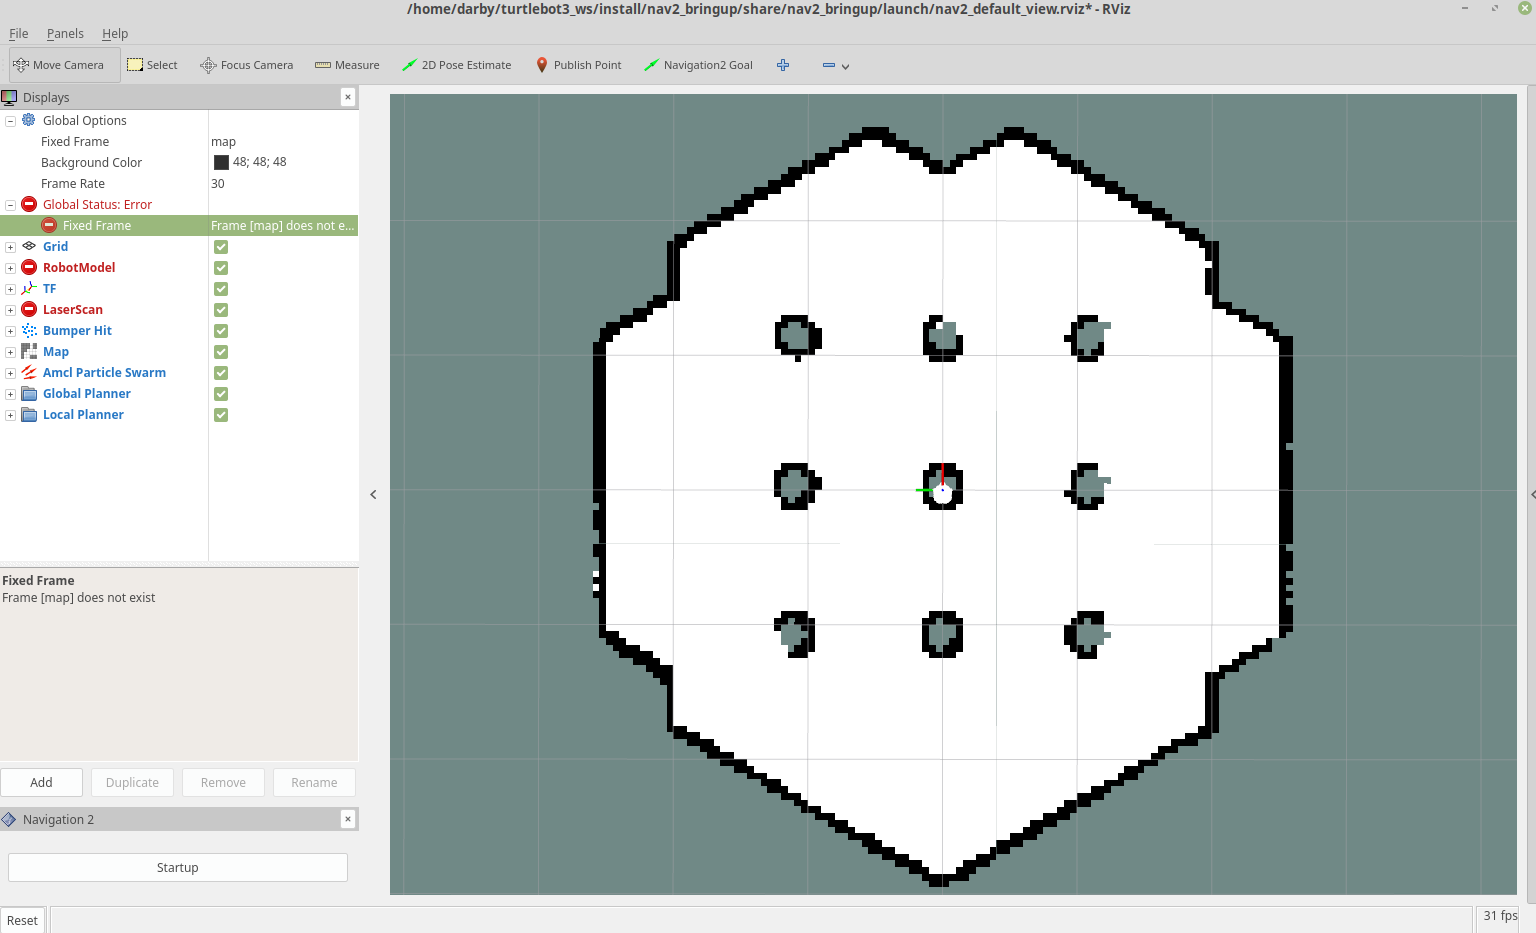The image size is (1536, 933).
Task: Open the Panels menu
Action: tap(65, 33)
